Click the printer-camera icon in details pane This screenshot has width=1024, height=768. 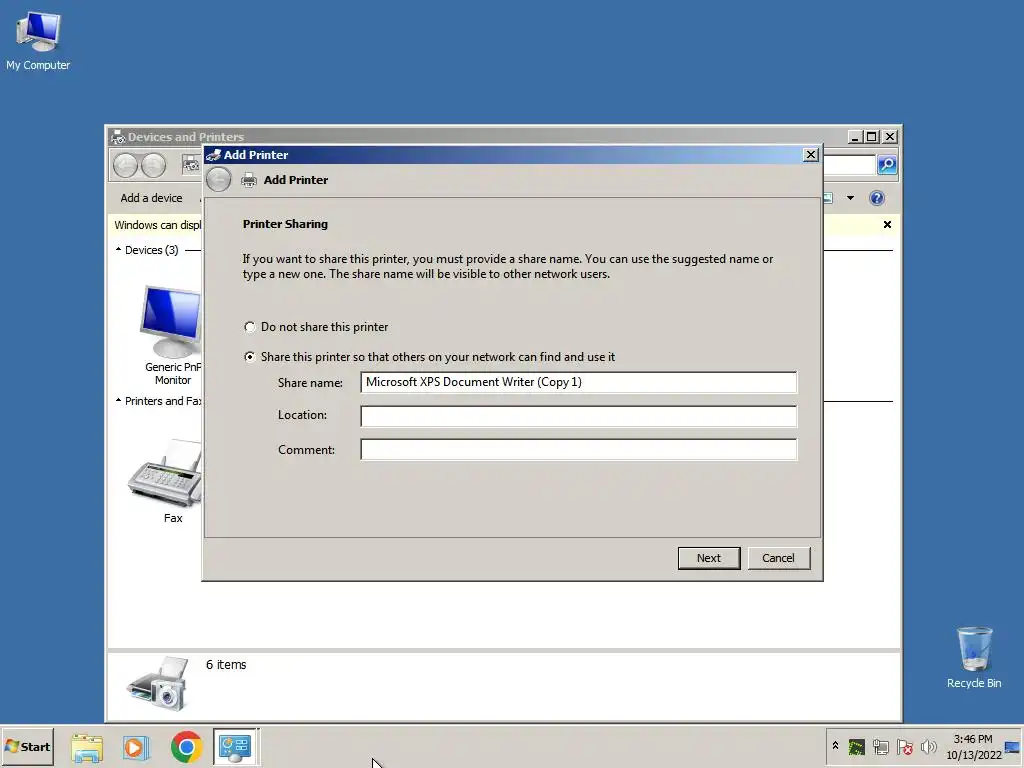click(159, 683)
